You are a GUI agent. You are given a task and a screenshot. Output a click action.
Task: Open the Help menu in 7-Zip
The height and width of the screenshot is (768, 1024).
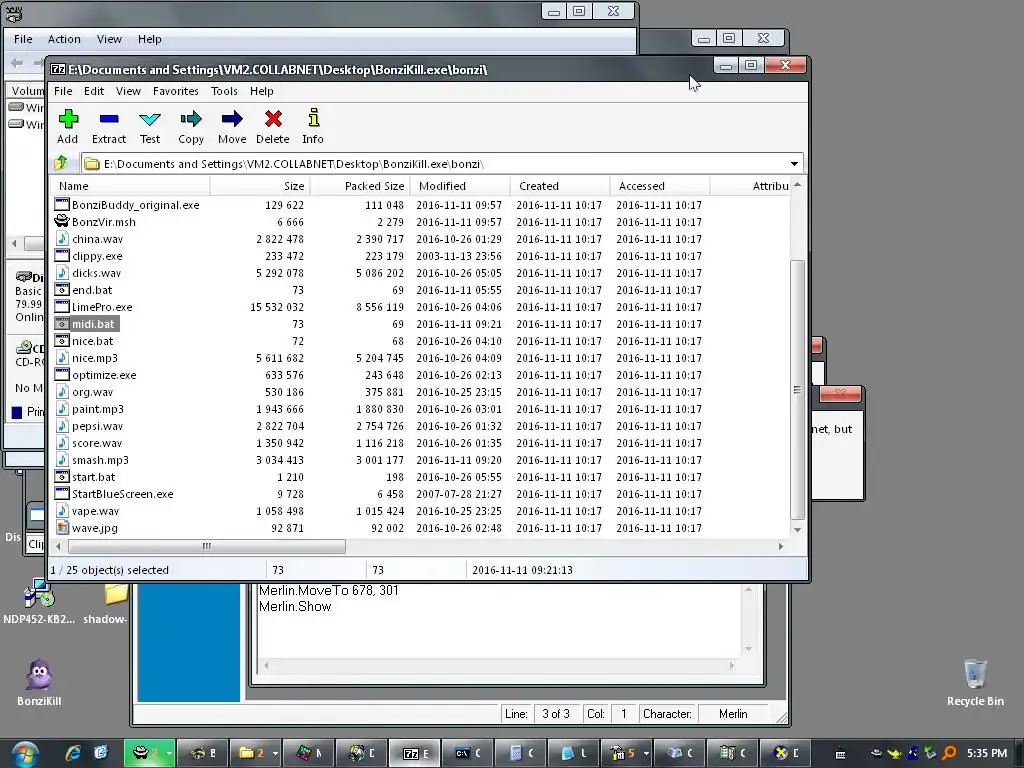pyautogui.click(x=261, y=91)
